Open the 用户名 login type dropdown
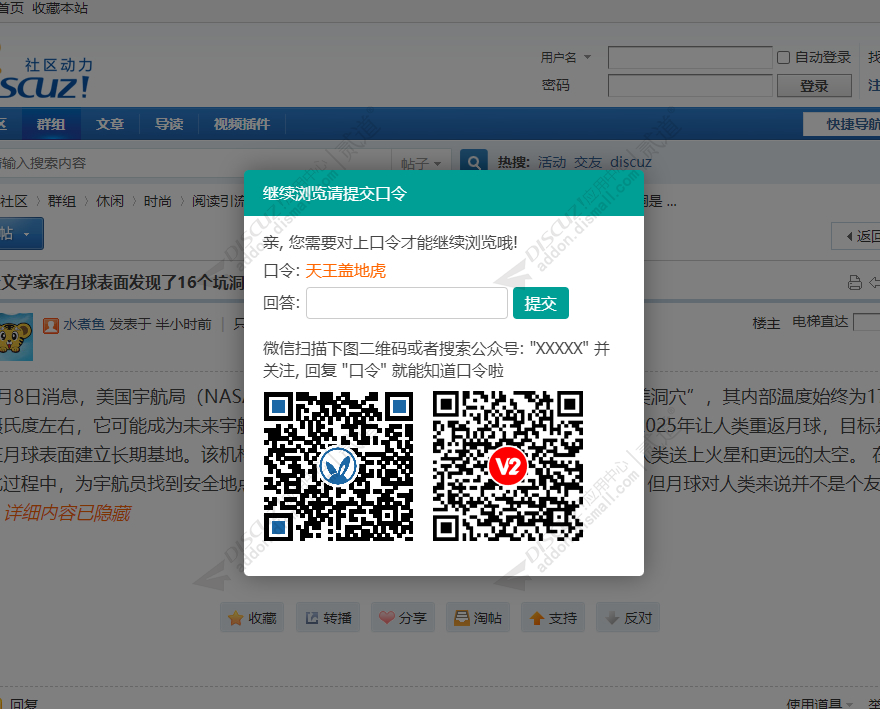This screenshot has width=880, height=709. coord(566,57)
